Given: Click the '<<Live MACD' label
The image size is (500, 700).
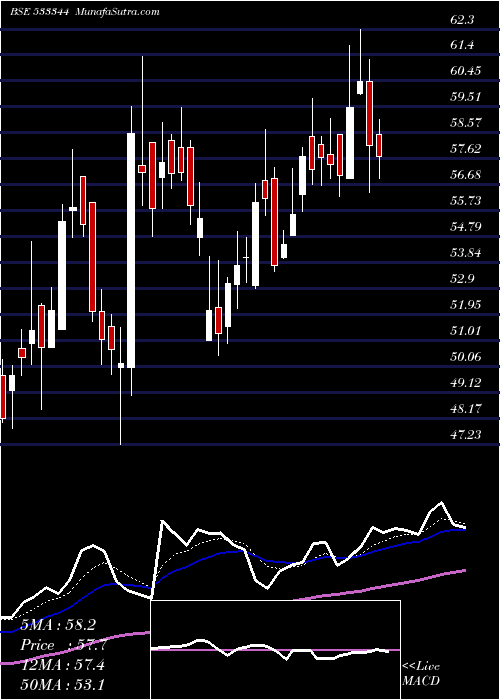Looking at the screenshot, I should [421, 674].
